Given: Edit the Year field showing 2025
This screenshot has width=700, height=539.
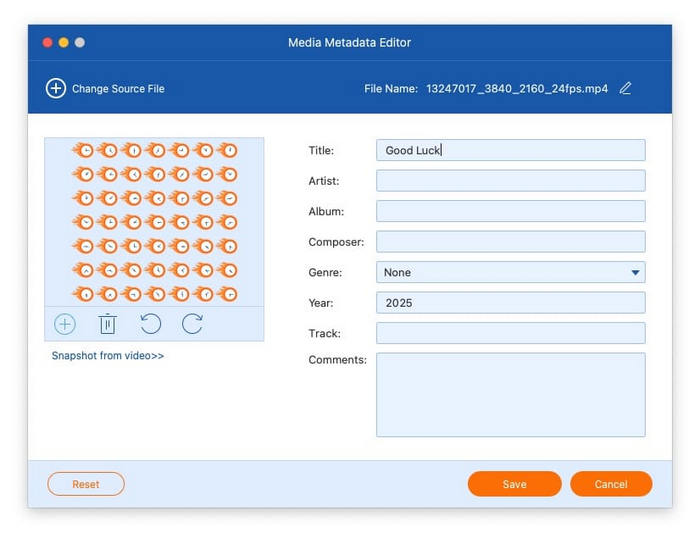Looking at the screenshot, I should coord(510,303).
